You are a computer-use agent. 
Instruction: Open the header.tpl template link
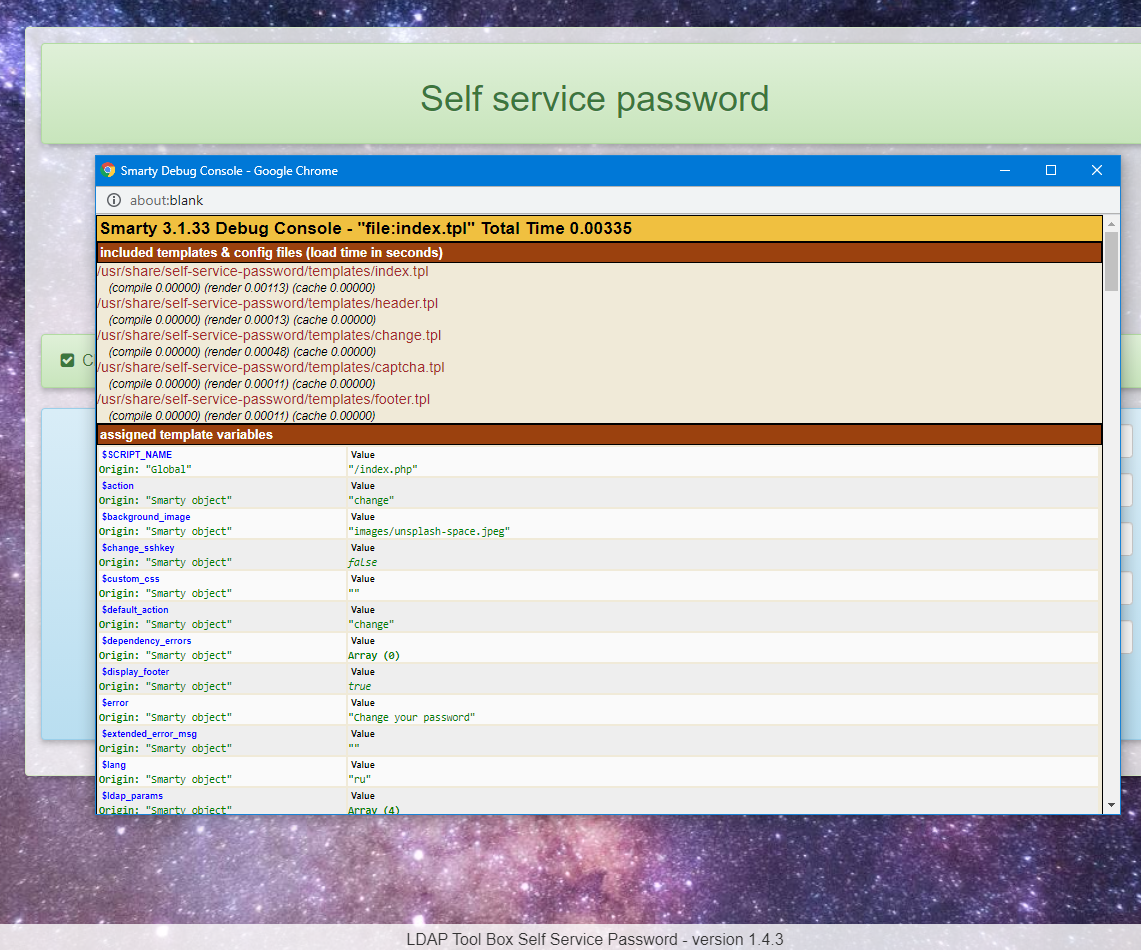point(266,303)
